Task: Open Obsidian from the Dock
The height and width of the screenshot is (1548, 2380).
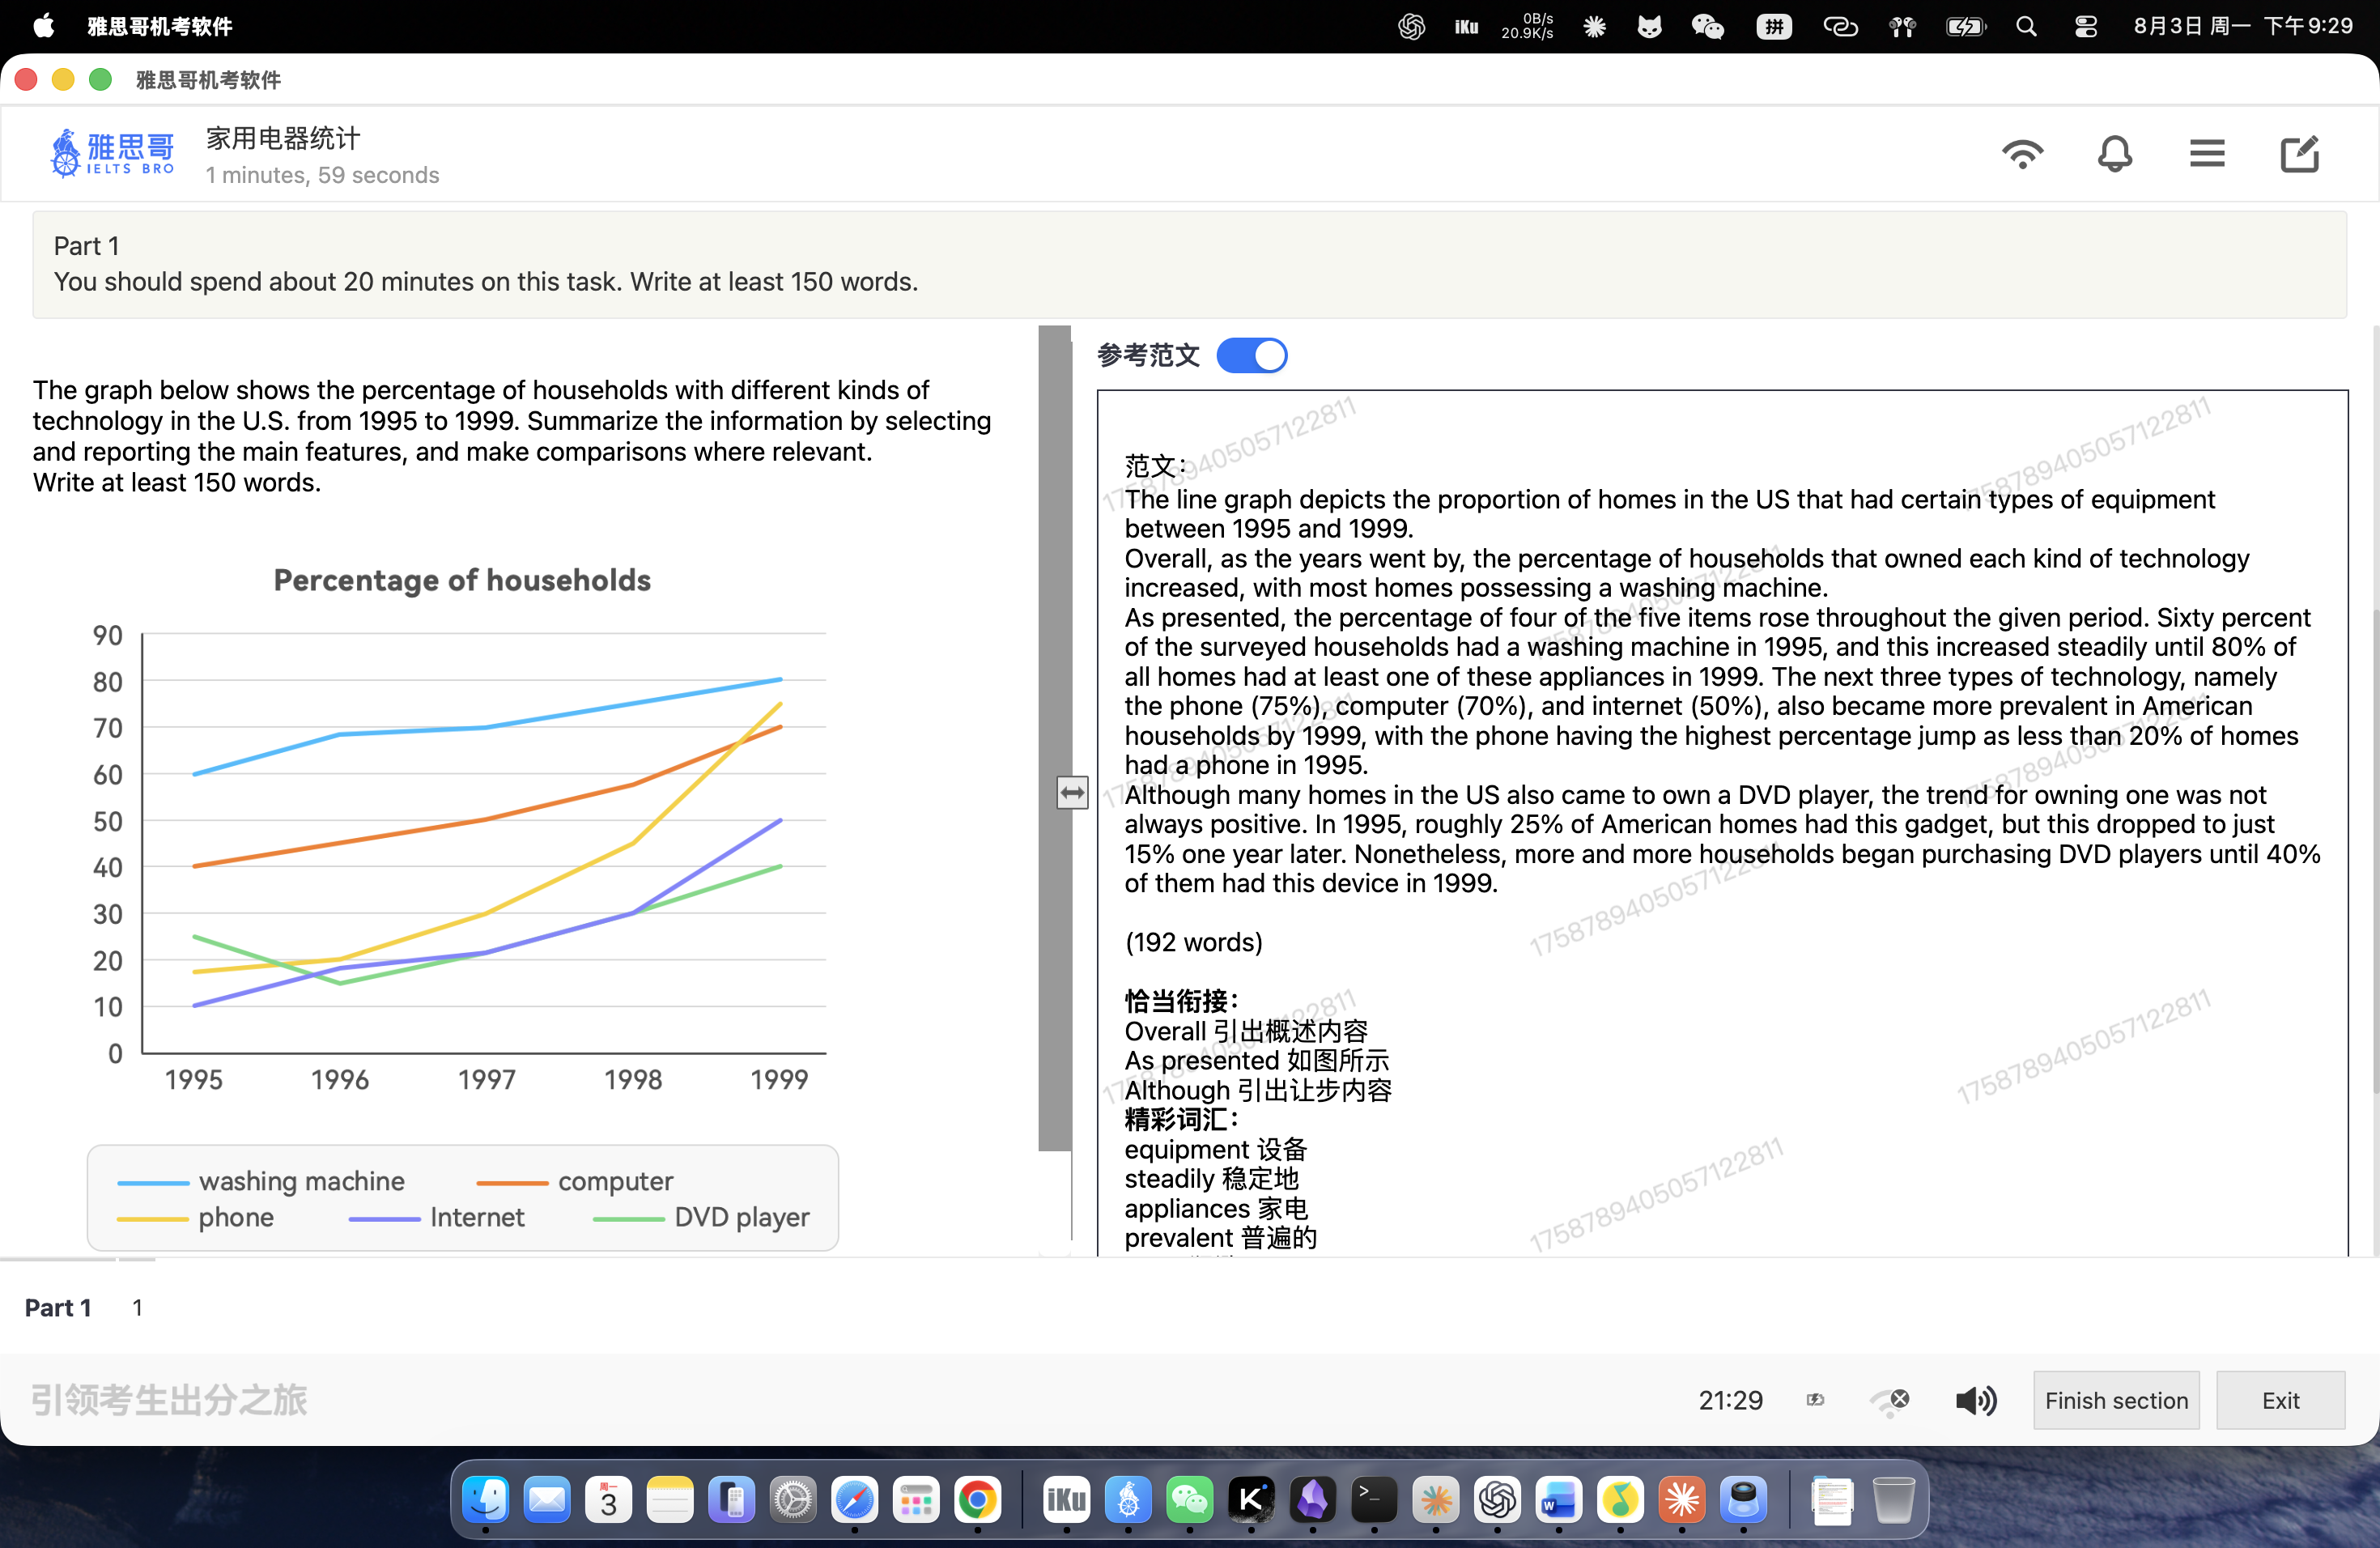Action: click(1312, 1499)
